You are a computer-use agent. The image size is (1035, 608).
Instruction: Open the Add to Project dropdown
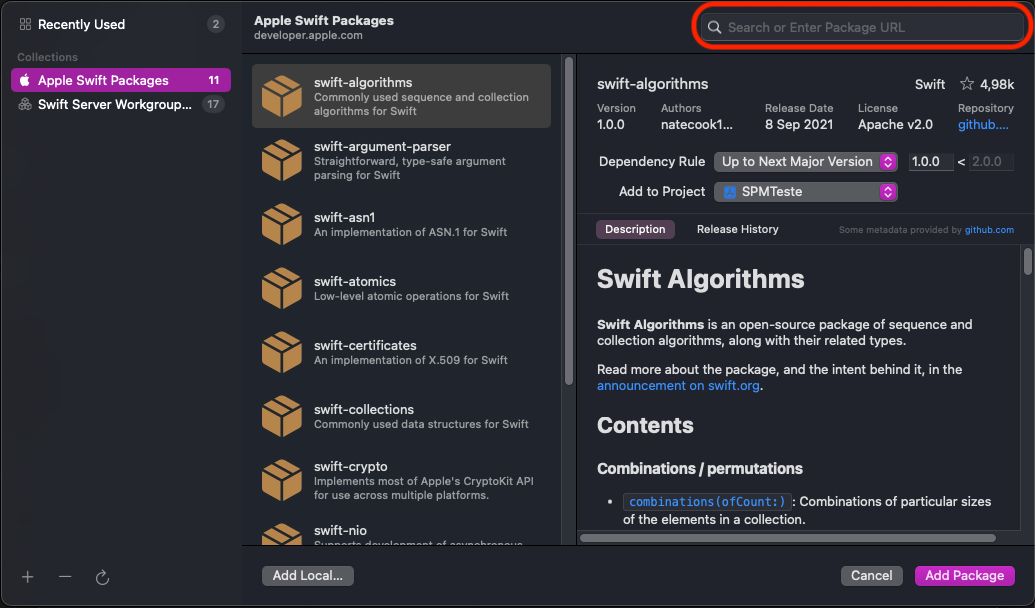(x=805, y=192)
